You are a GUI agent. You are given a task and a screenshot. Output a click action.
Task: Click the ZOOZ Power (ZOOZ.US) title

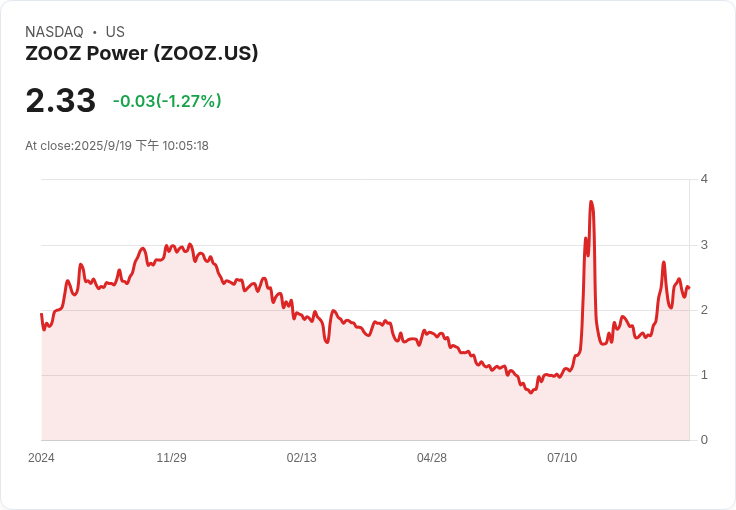141,53
